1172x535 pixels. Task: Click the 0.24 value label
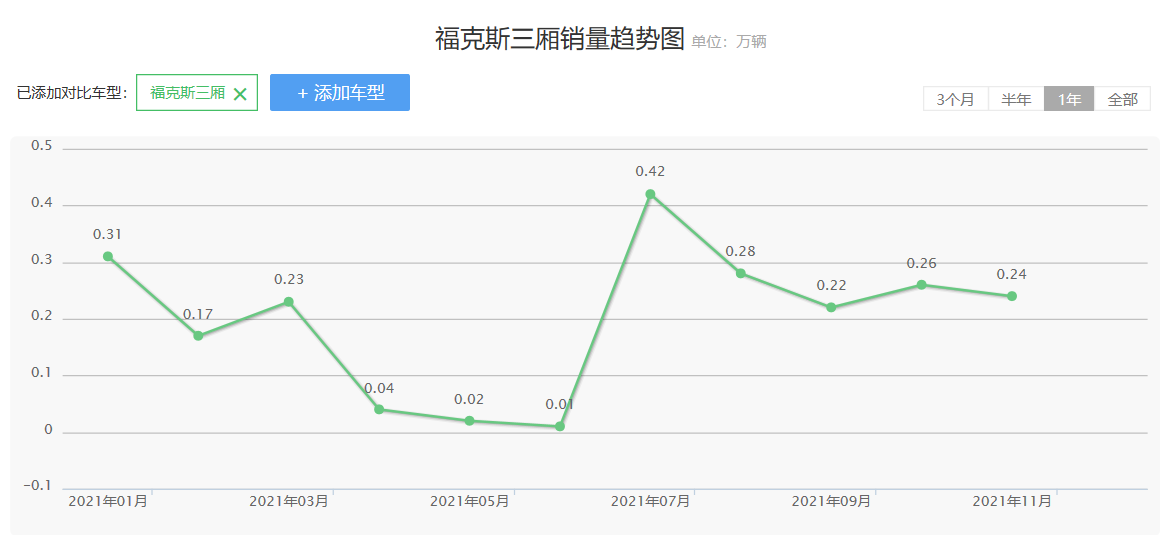coord(1012,274)
